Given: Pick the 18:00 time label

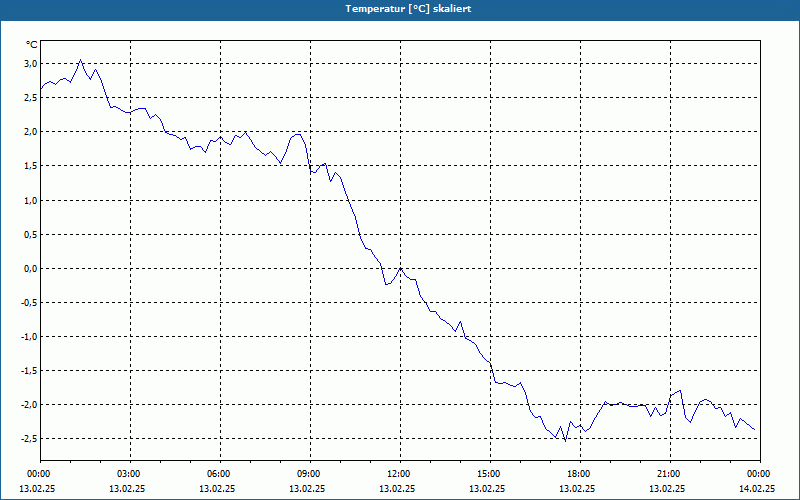Looking at the screenshot, I should tap(580, 474).
